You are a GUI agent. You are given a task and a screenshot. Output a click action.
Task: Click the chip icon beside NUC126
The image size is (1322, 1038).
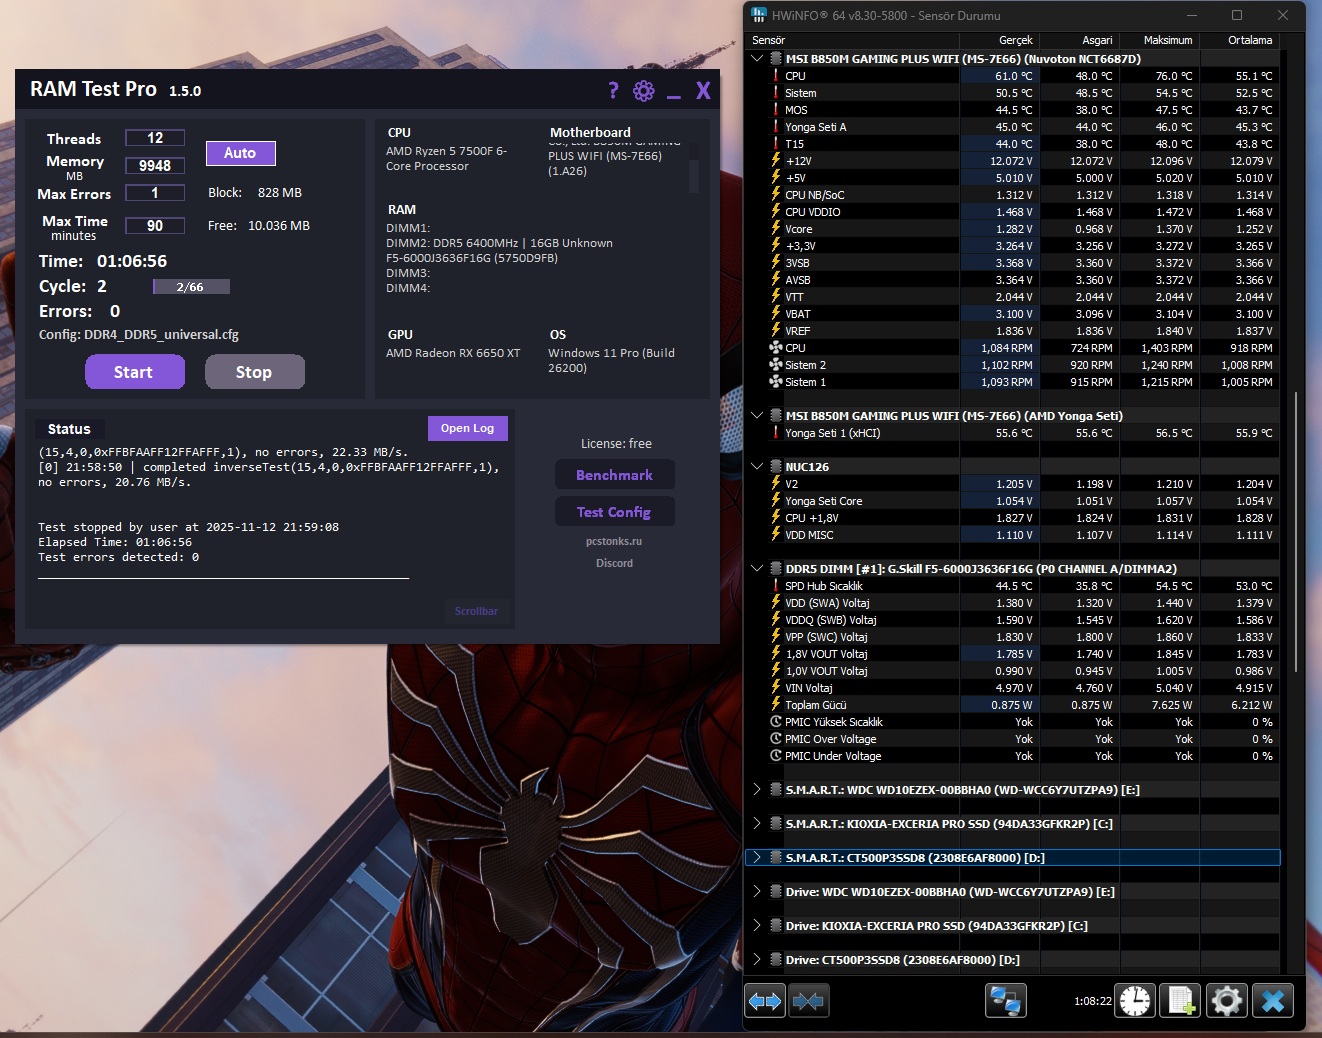point(775,467)
